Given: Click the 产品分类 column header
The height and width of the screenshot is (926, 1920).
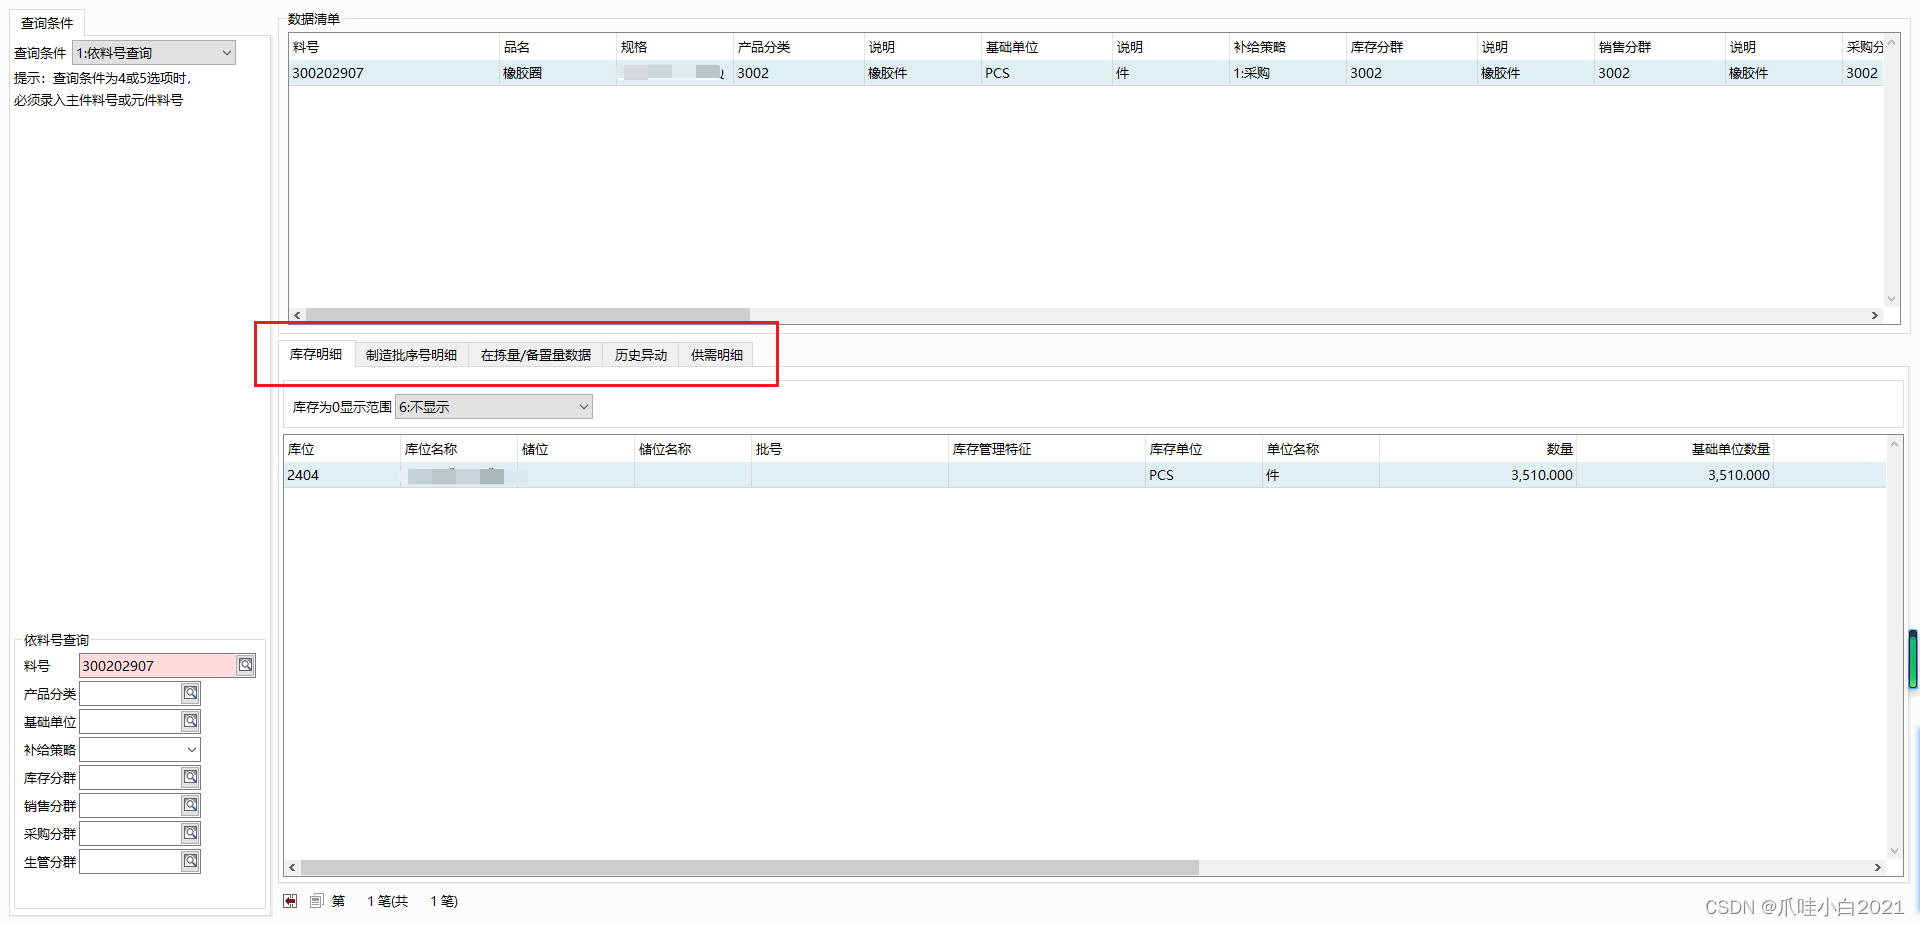Looking at the screenshot, I should tap(799, 47).
